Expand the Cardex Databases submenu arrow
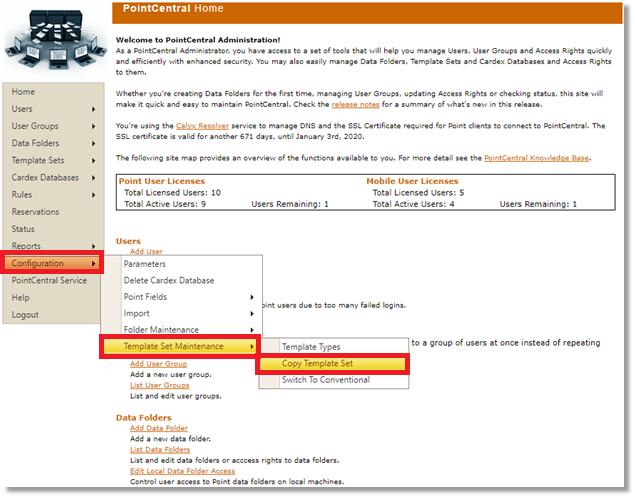This screenshot has height=498, width=635. click(x=94, y=178)
